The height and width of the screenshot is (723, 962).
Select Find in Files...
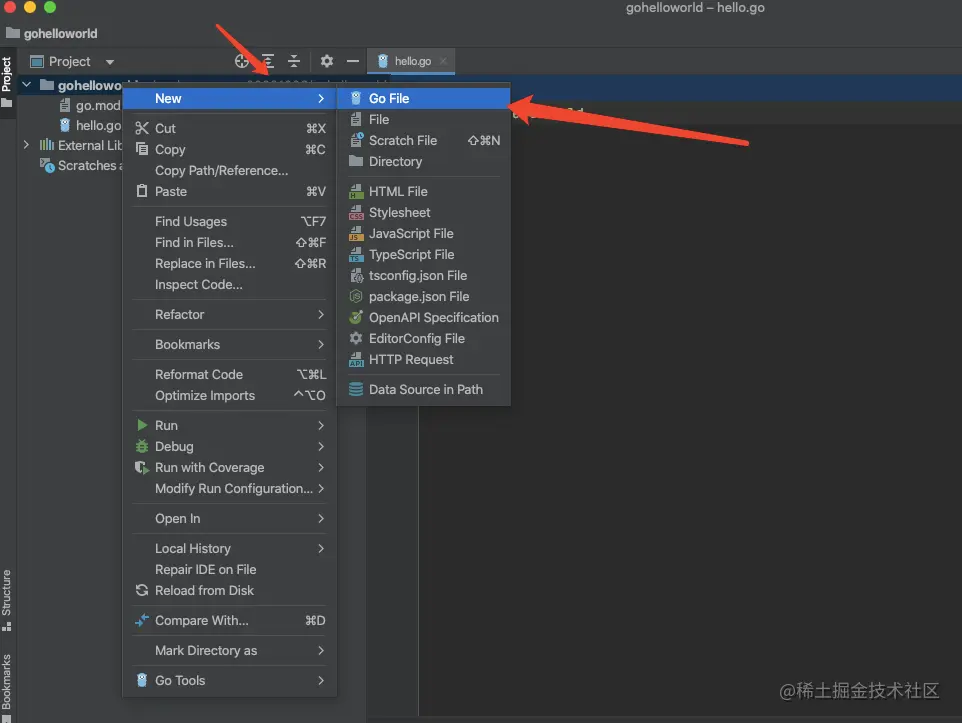[230, 242]
